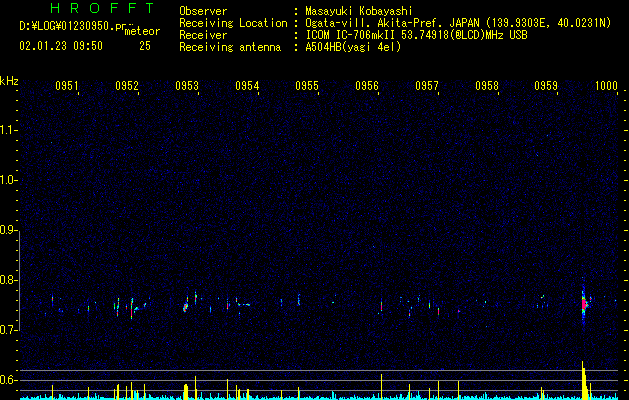The image size is (629, 400).
Task: Click the 0959 time marker
Action: pos(546,86)
